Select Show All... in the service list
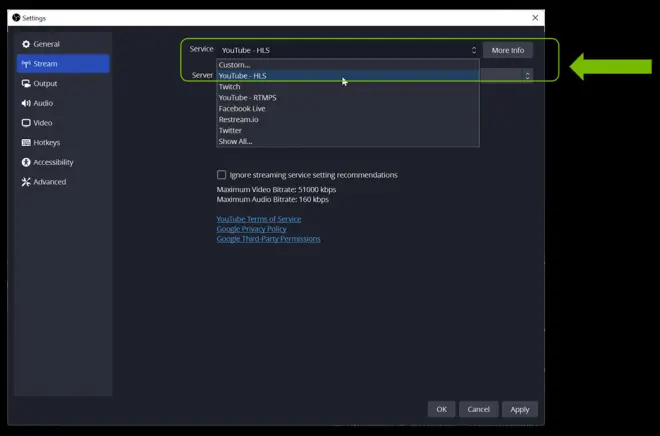 click(x=348, y=141)
